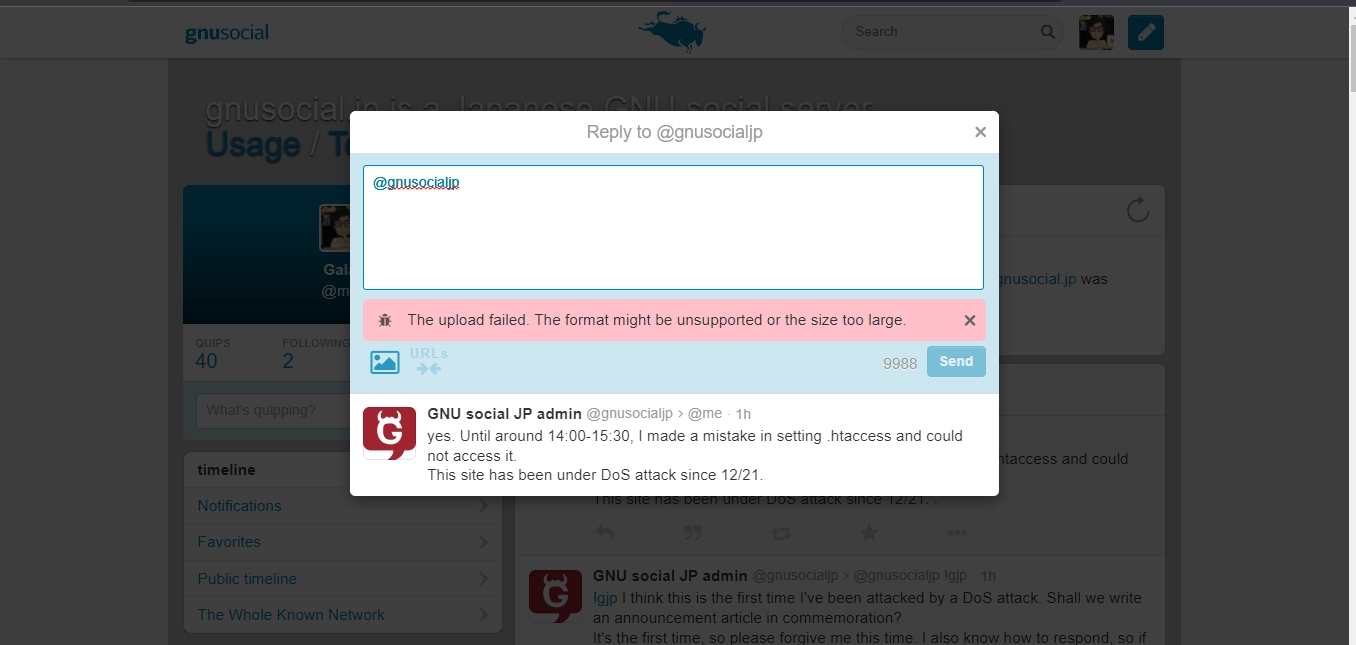Open Favorites in the sidebar
This screenshot has width=1356, height=645.
coord(343,542)
